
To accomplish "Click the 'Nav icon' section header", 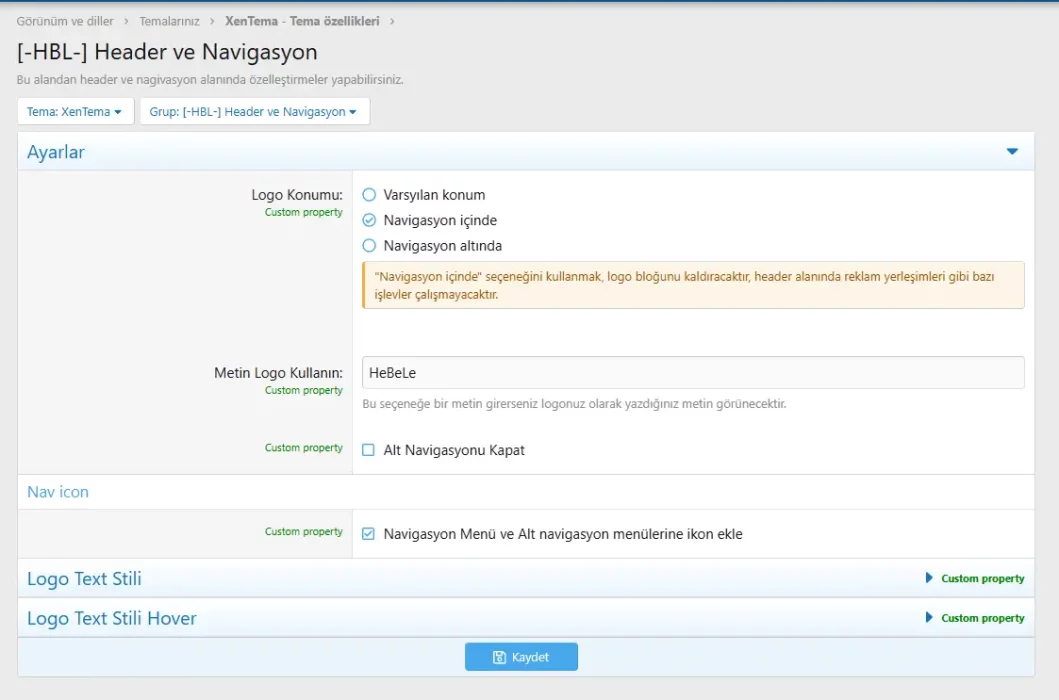I will tap(57, 491).
